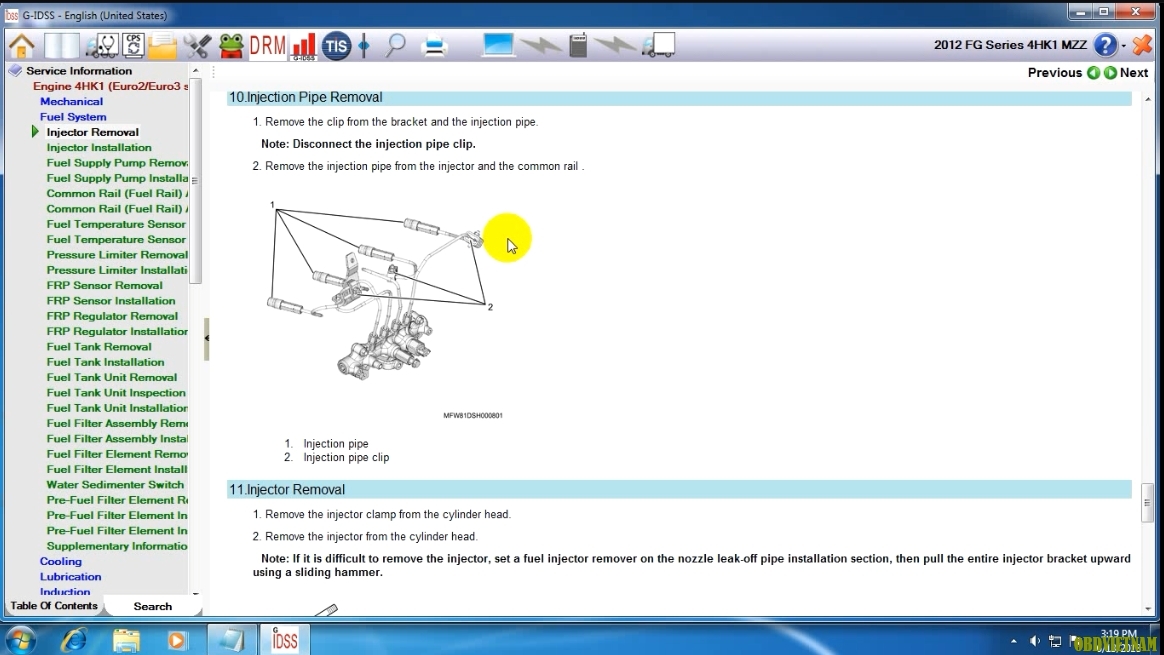This screenshot has width=1164, height=655.
Task: Open the G-IDSS red bar chart icon
Action: click(x=304, y=46)
